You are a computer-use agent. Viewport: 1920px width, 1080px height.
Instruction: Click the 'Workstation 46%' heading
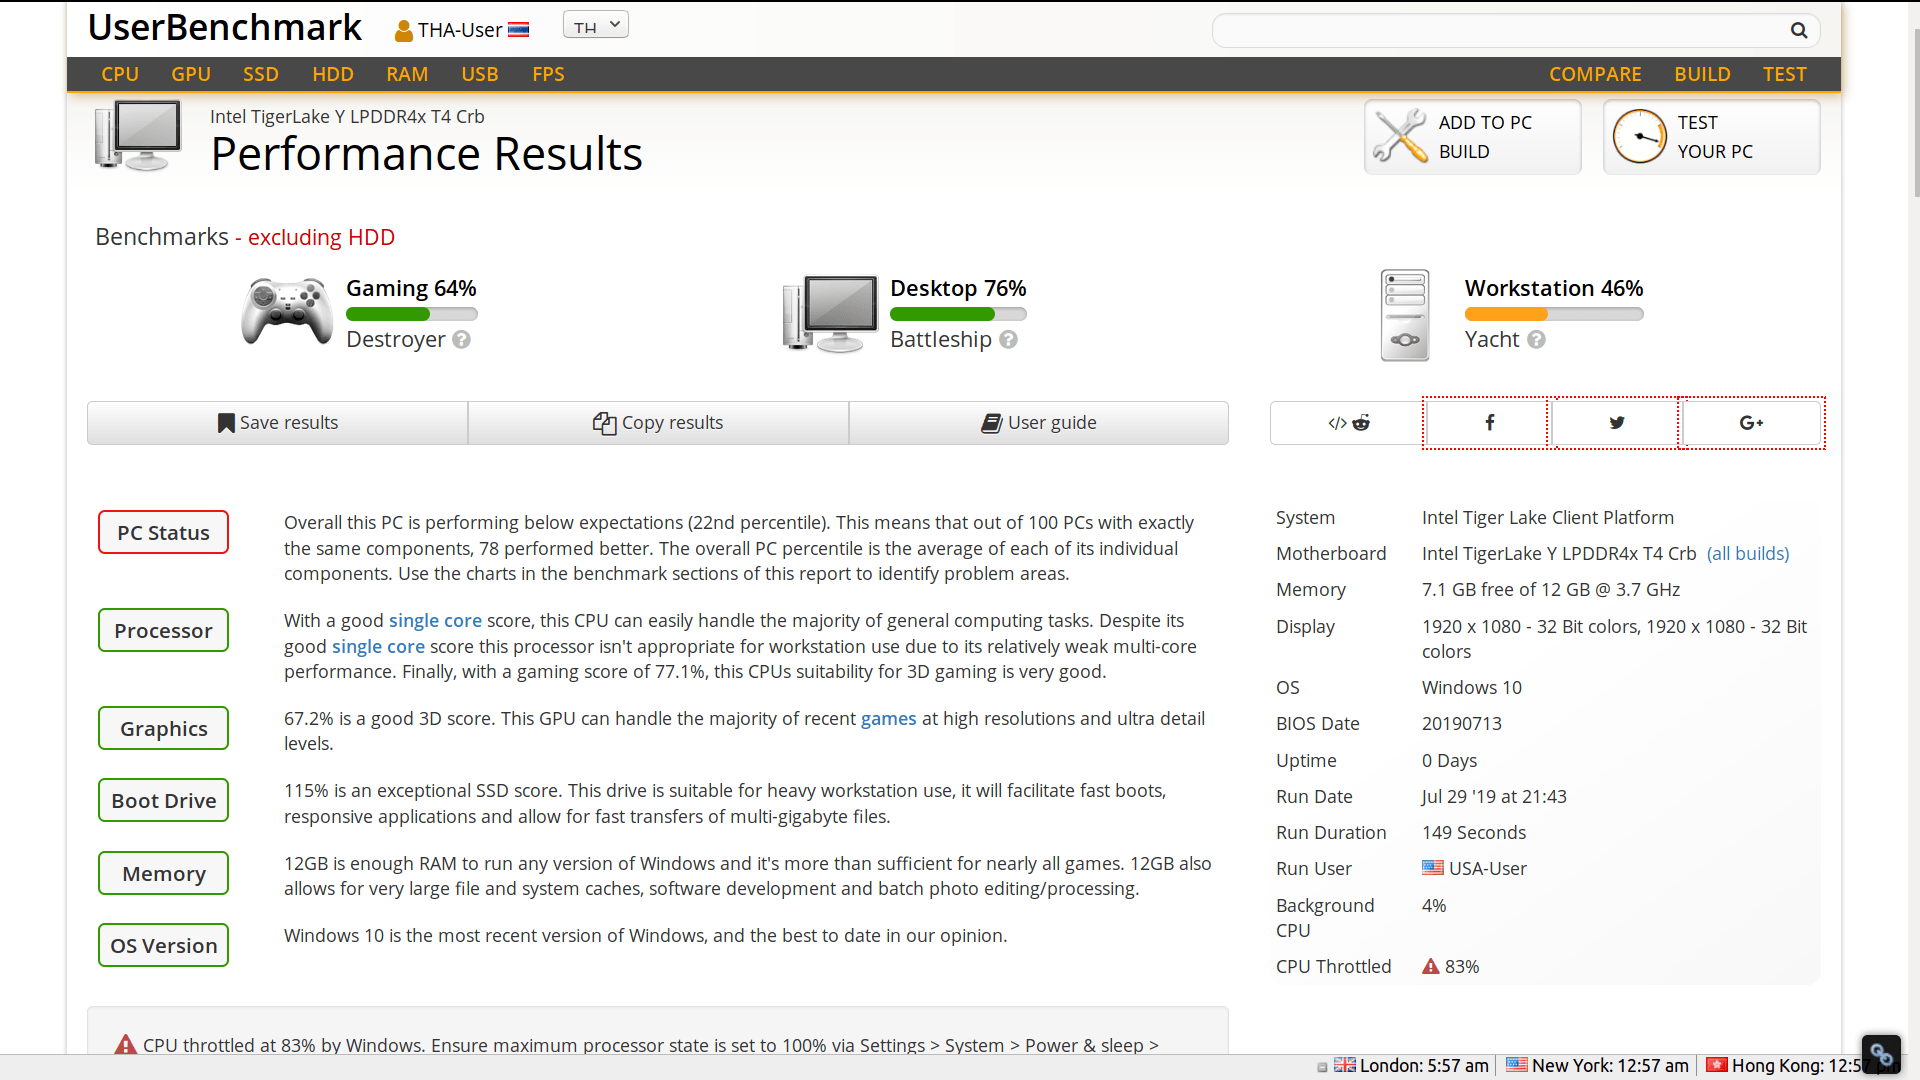pos(1554,288)
